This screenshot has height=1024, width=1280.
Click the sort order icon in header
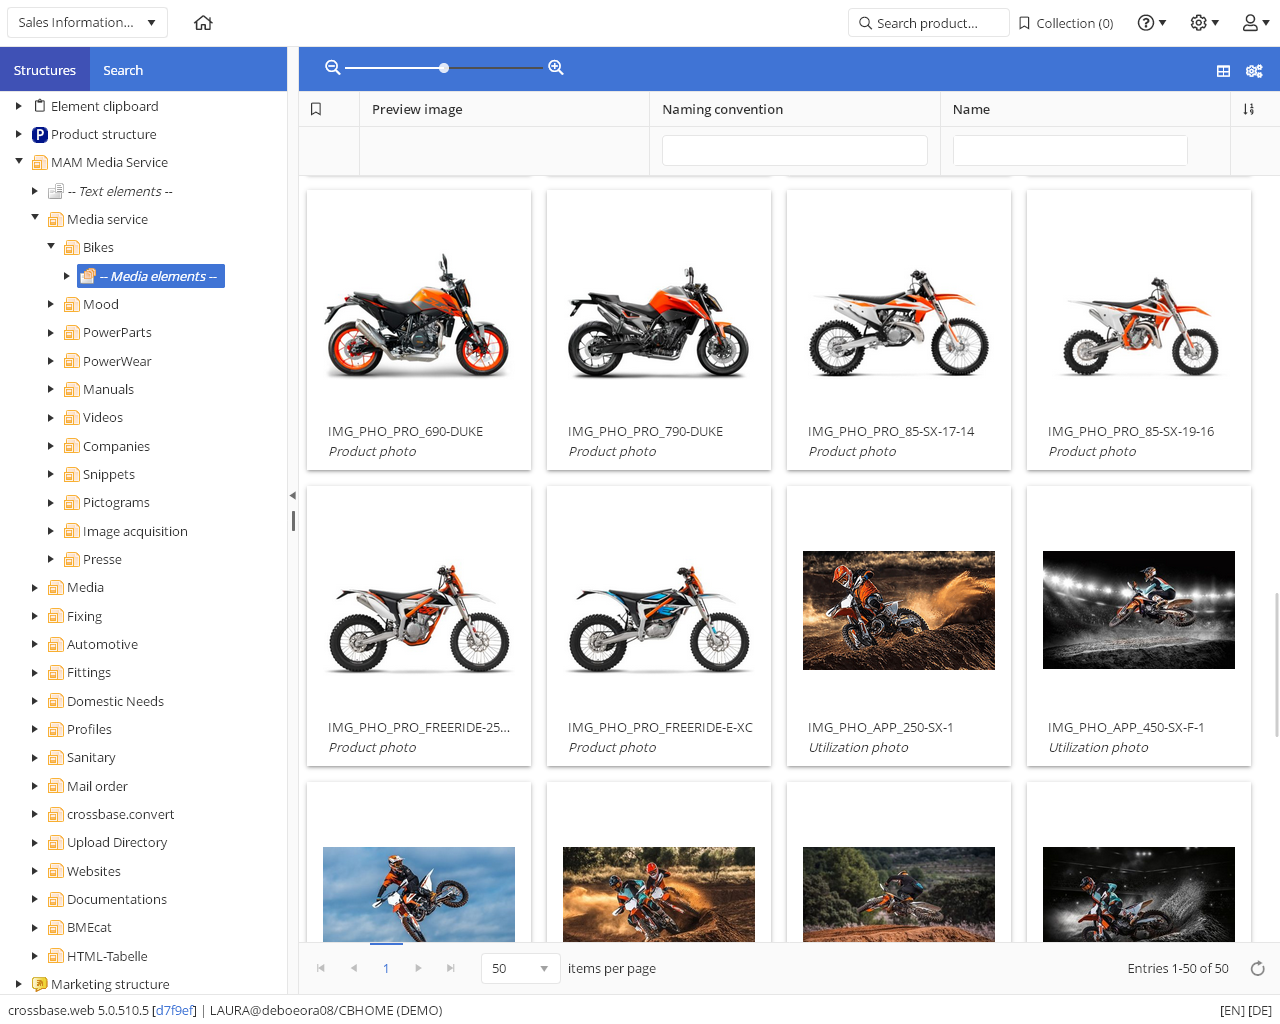point(1249,109)
